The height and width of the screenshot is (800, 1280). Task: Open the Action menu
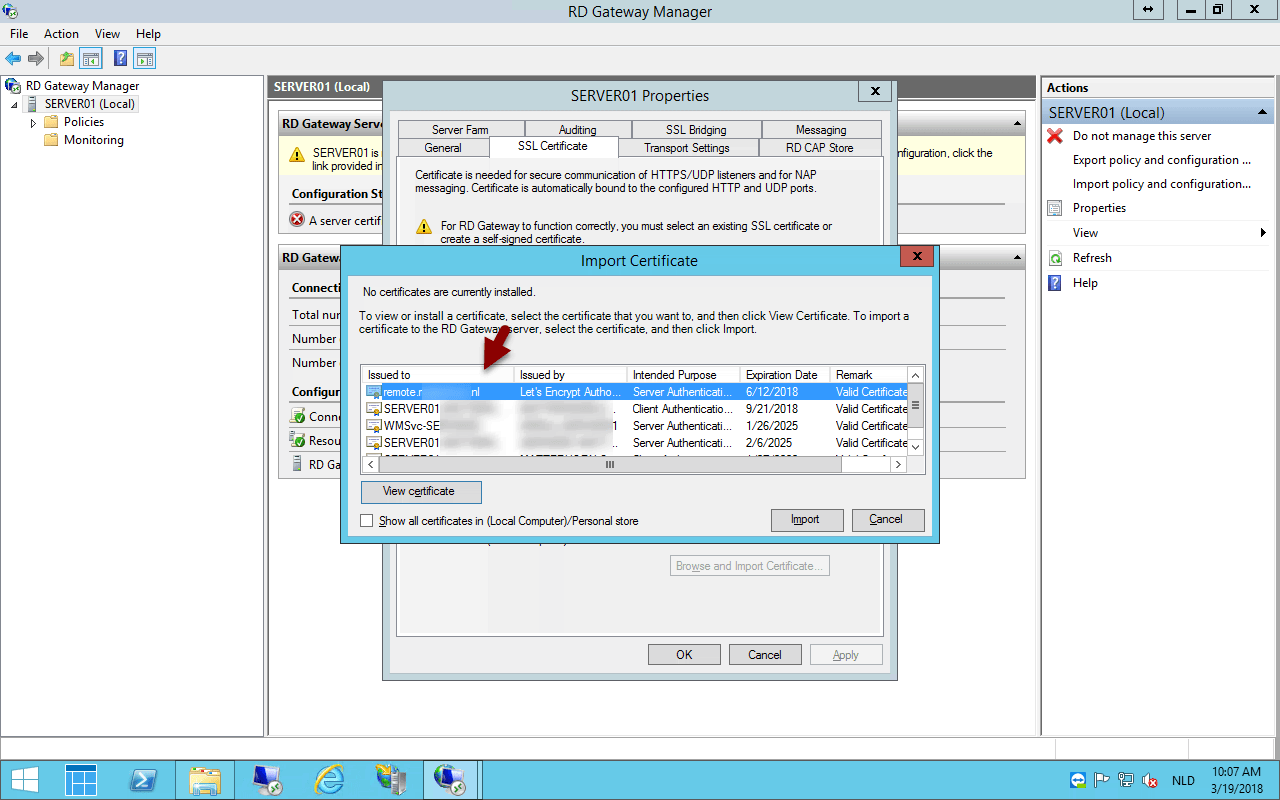tap(61, 34)
